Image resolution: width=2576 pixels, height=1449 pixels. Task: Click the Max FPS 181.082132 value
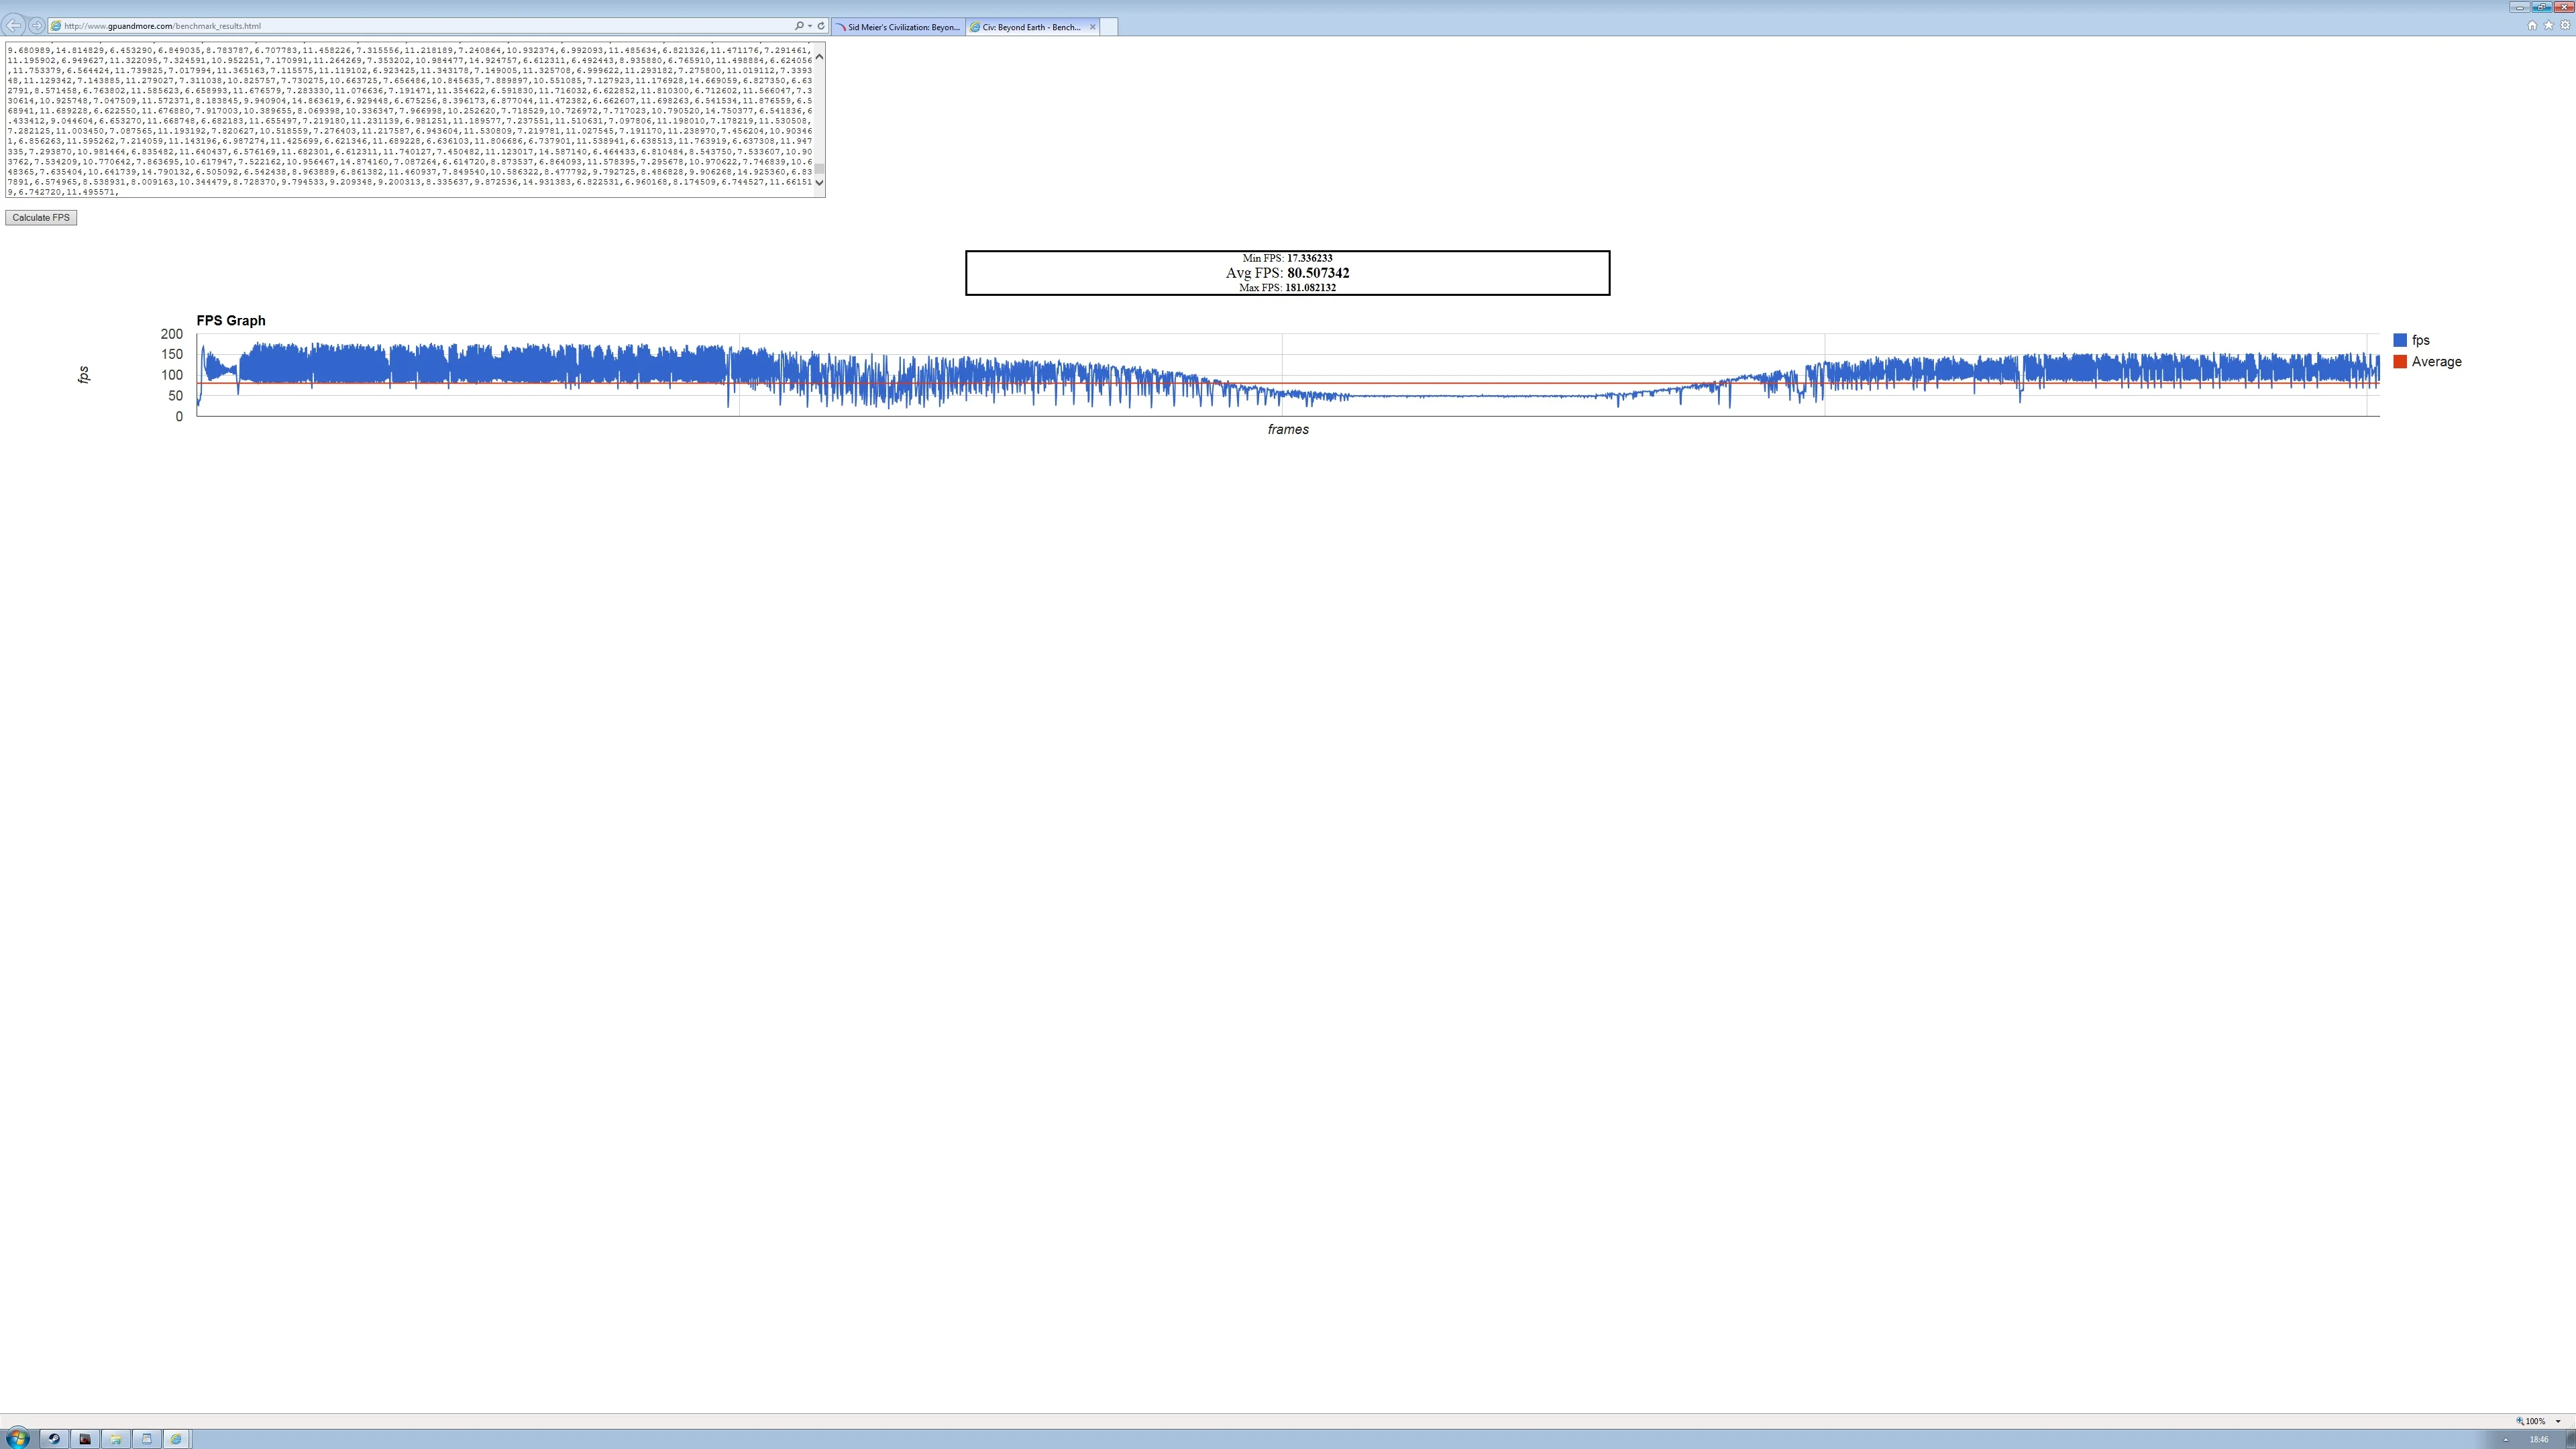1310,288
